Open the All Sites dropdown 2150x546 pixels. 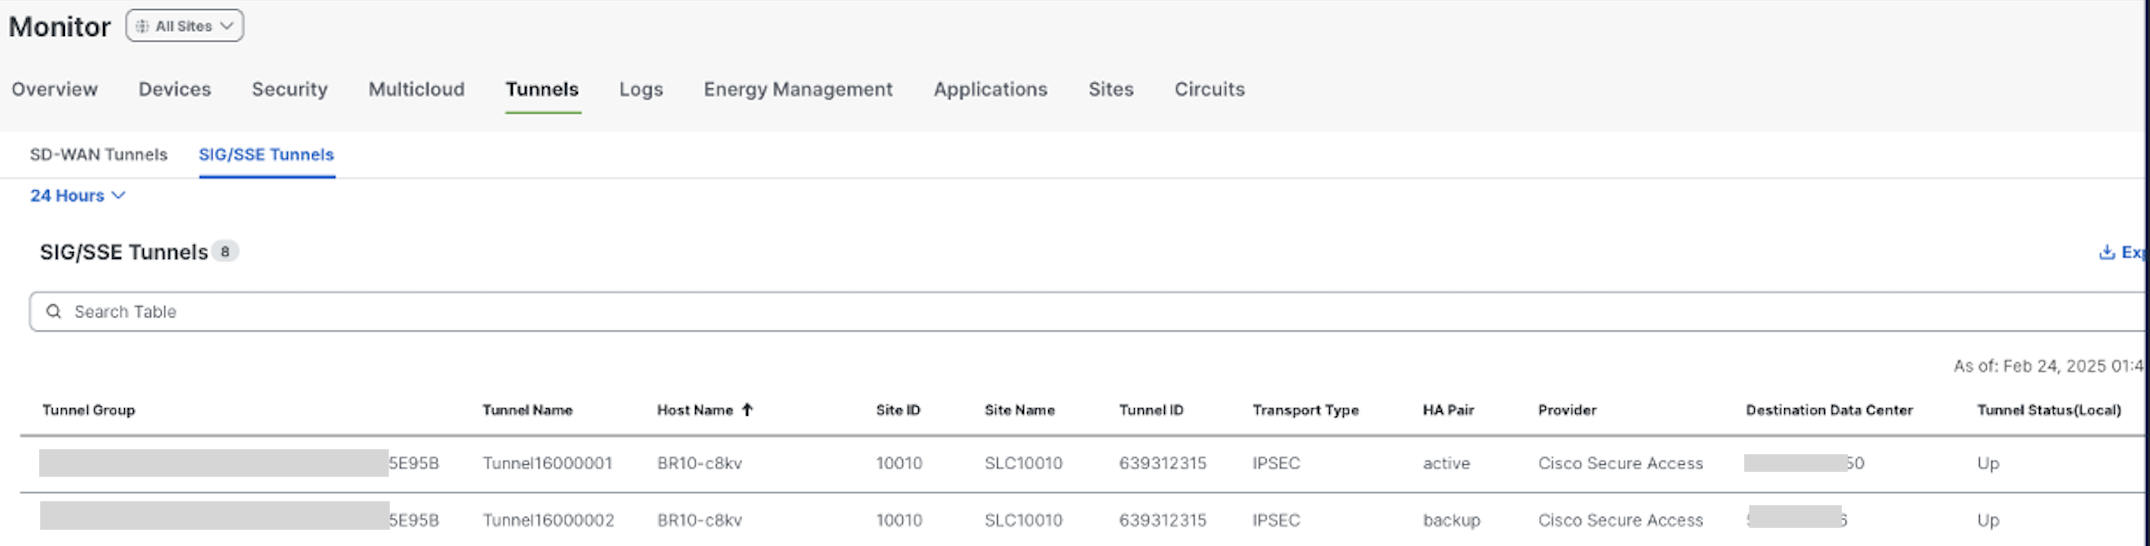click(185, 26)
